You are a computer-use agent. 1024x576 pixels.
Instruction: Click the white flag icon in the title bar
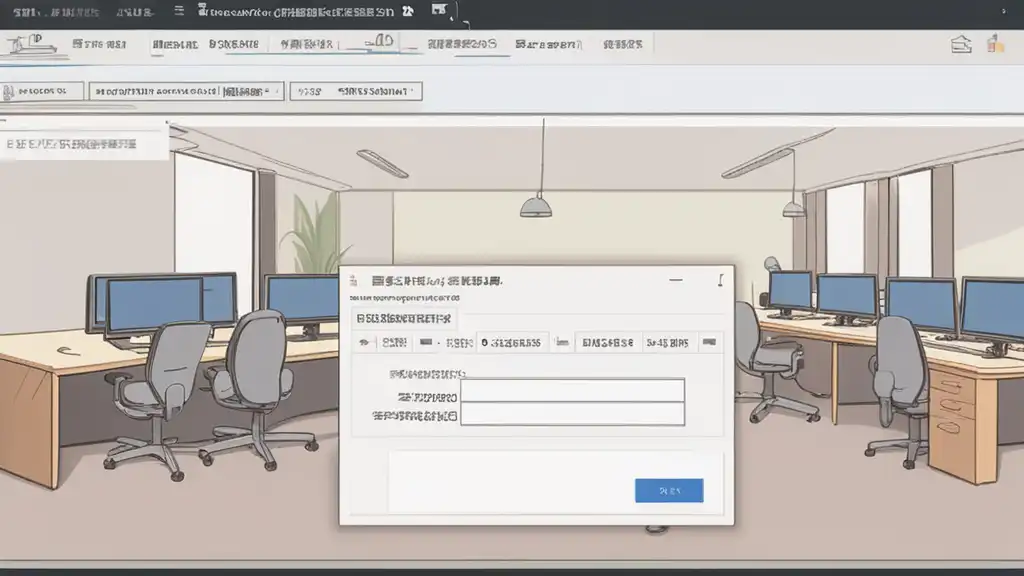(x=440, y=10)
